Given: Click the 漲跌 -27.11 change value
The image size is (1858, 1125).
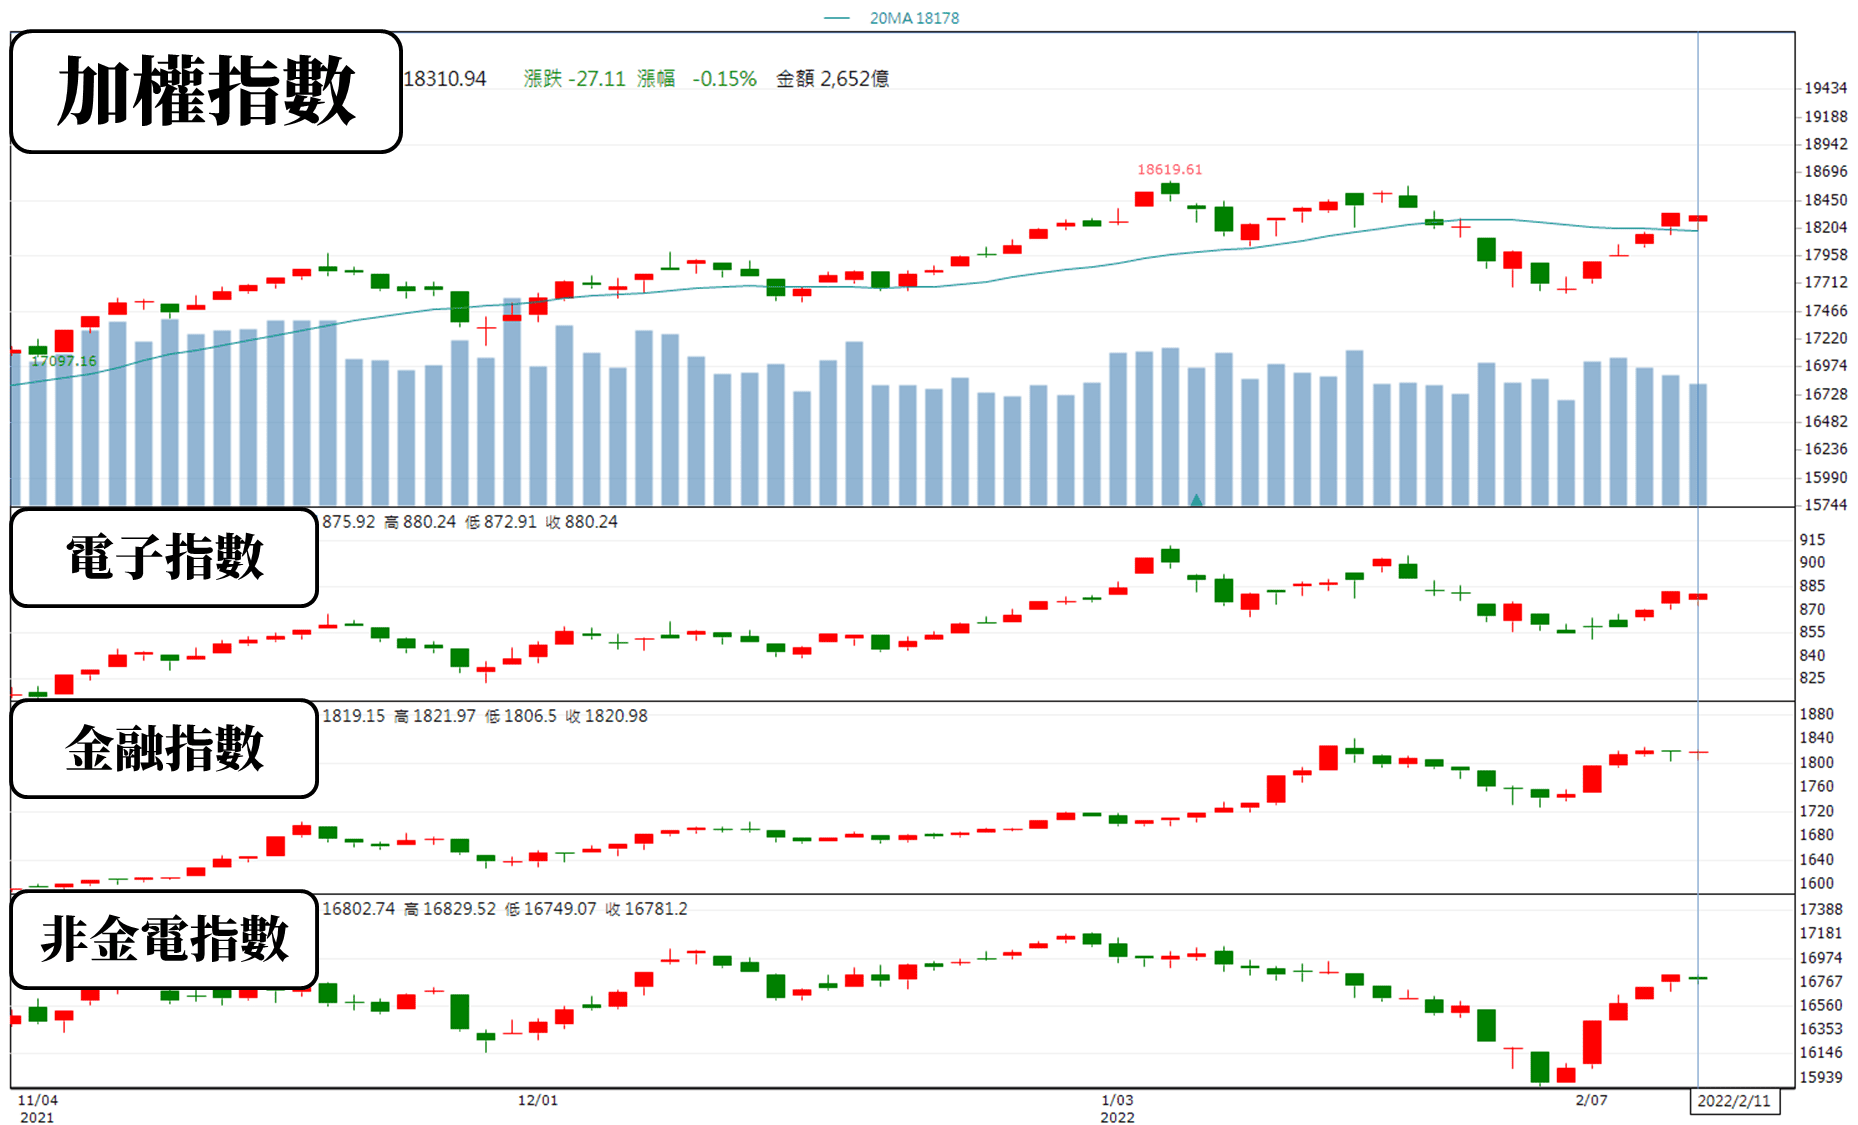Looking at the screenshot, I should [x=574, y=78].
